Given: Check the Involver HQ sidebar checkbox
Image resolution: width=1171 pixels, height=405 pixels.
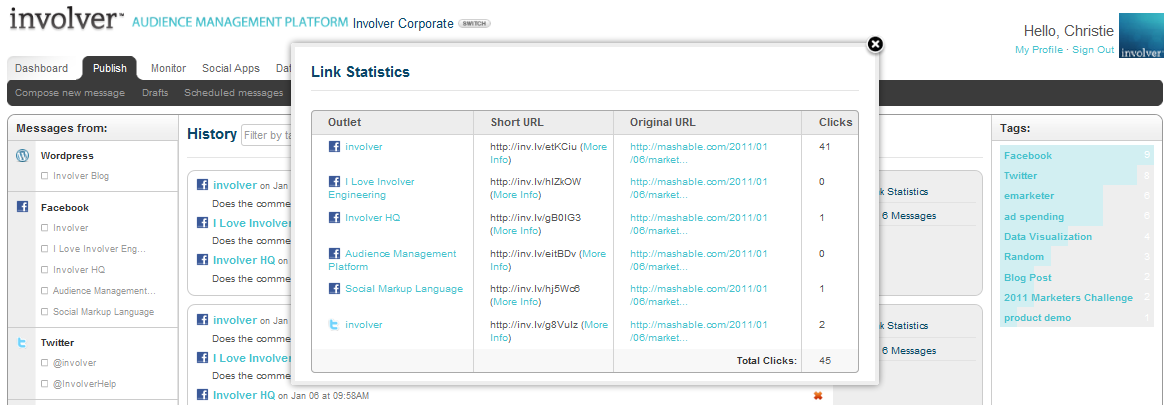Looking at the screenshot, I should click(x=45, y=270).
